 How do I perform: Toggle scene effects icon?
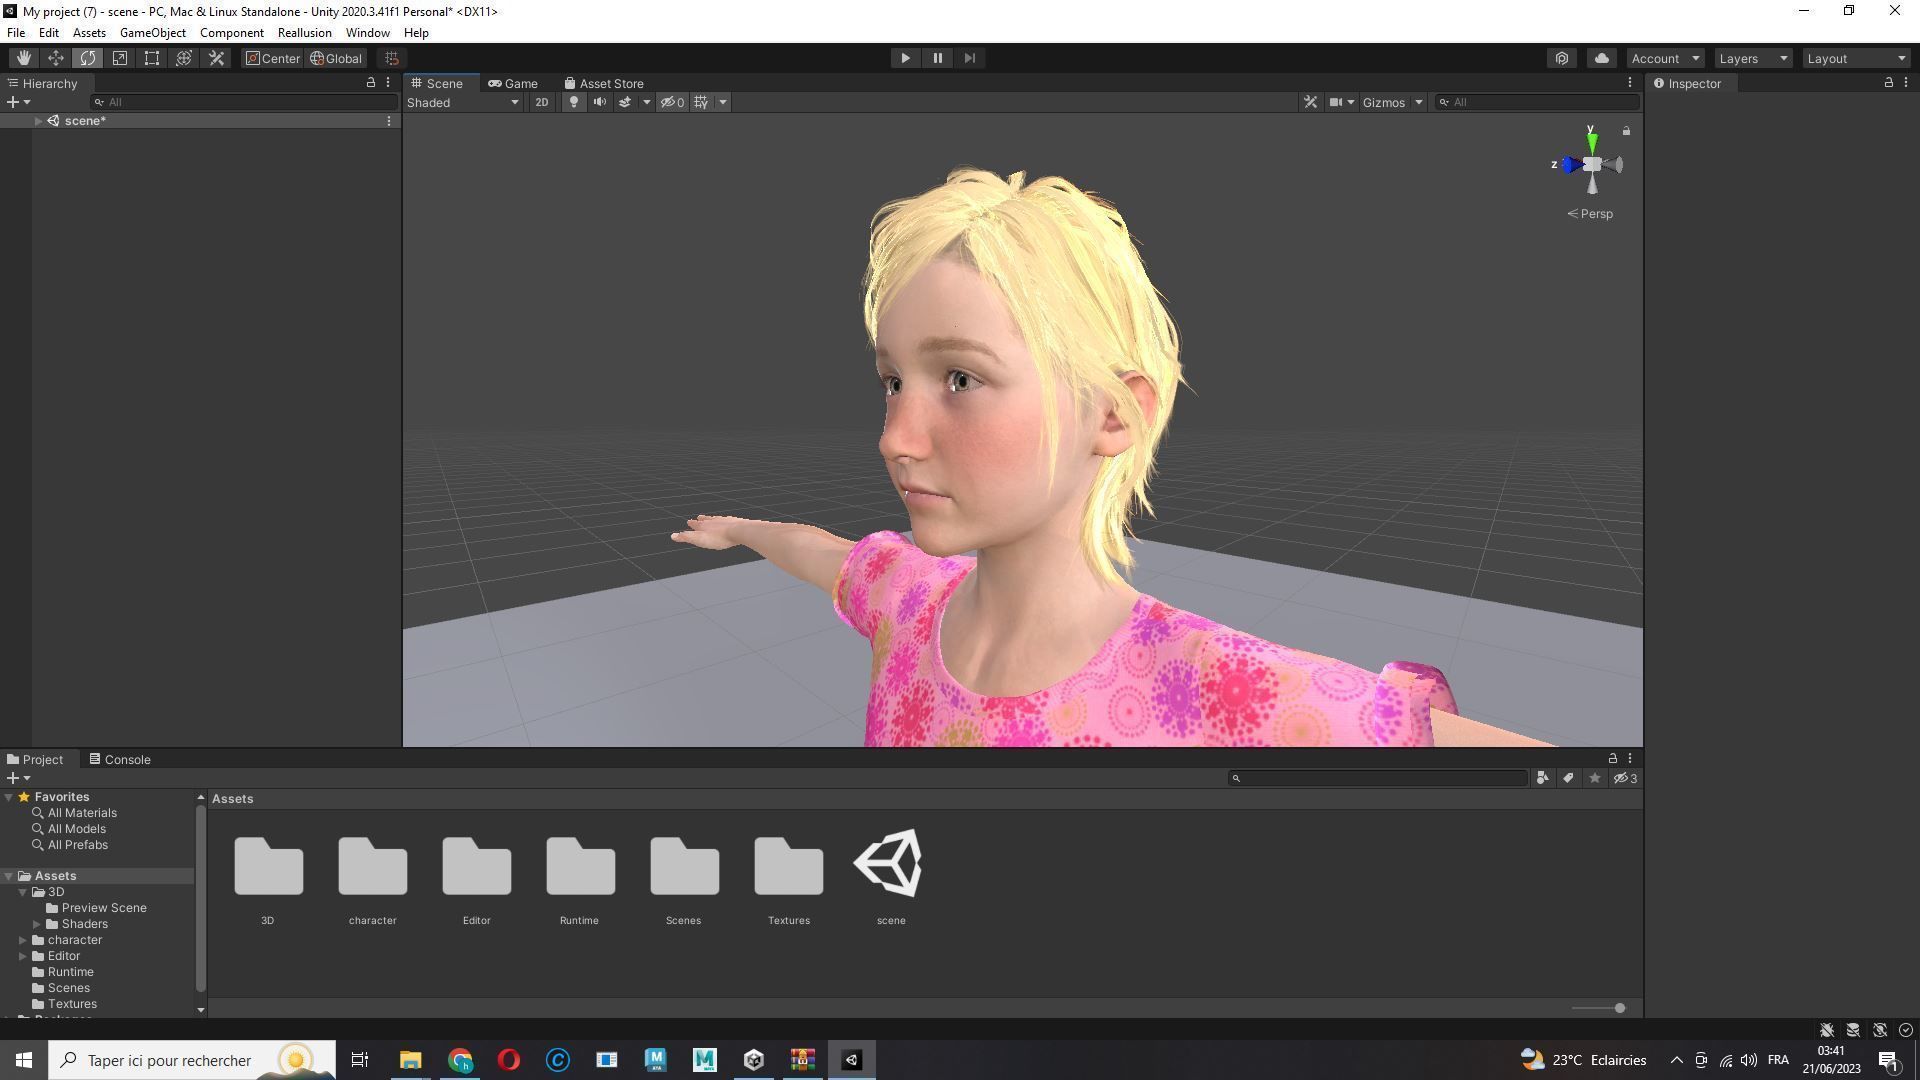625,102
